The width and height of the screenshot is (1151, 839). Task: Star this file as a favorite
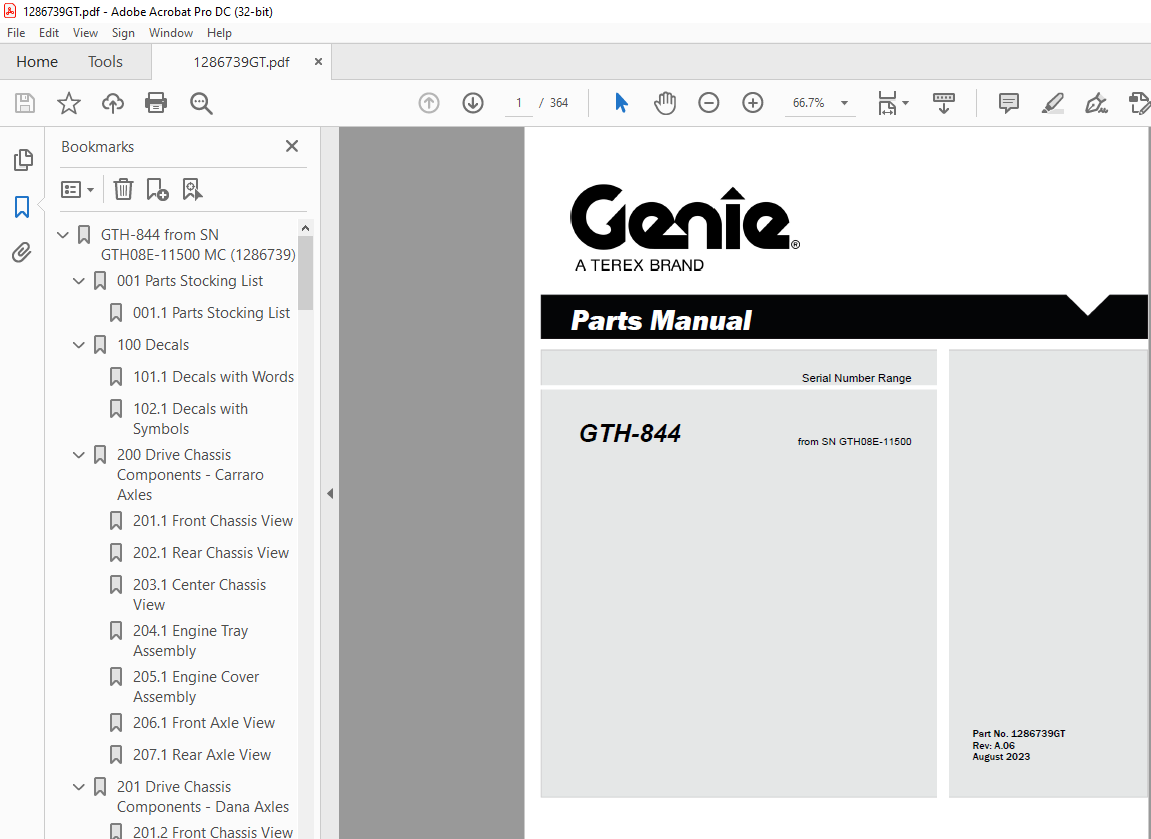click(x=69, y=103)
